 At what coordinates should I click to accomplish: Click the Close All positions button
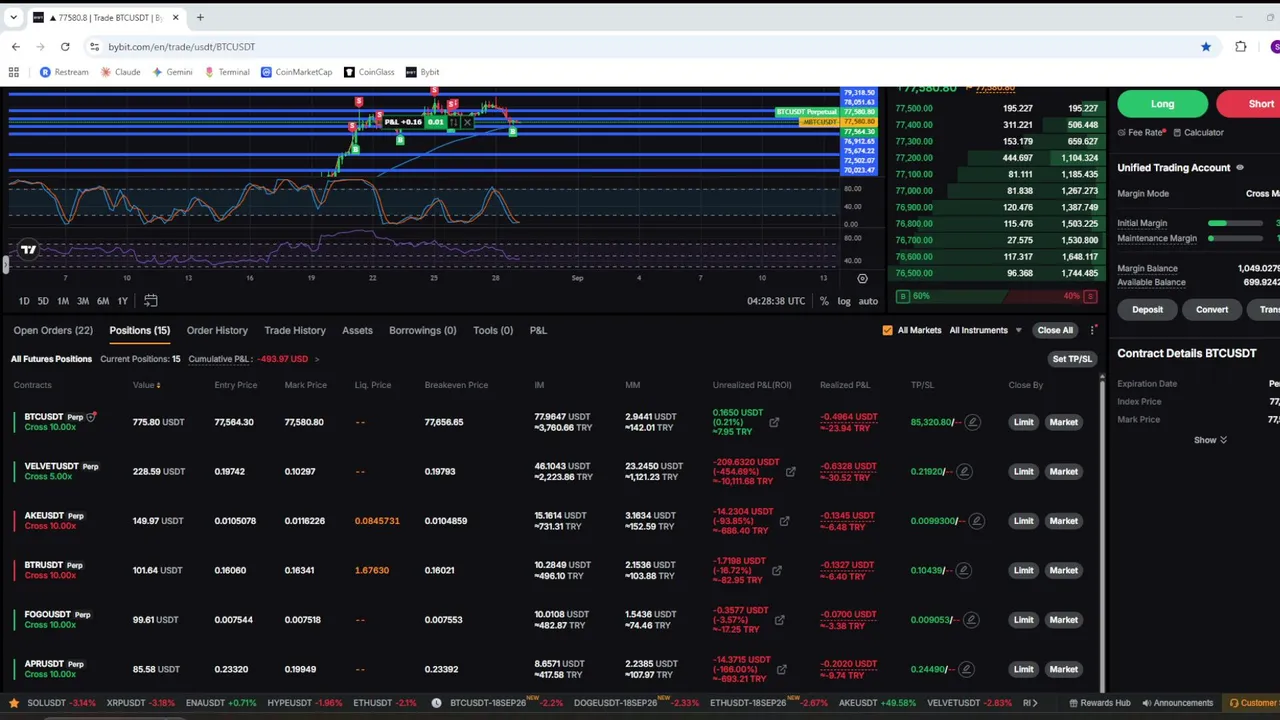[x=1055, y=330]
